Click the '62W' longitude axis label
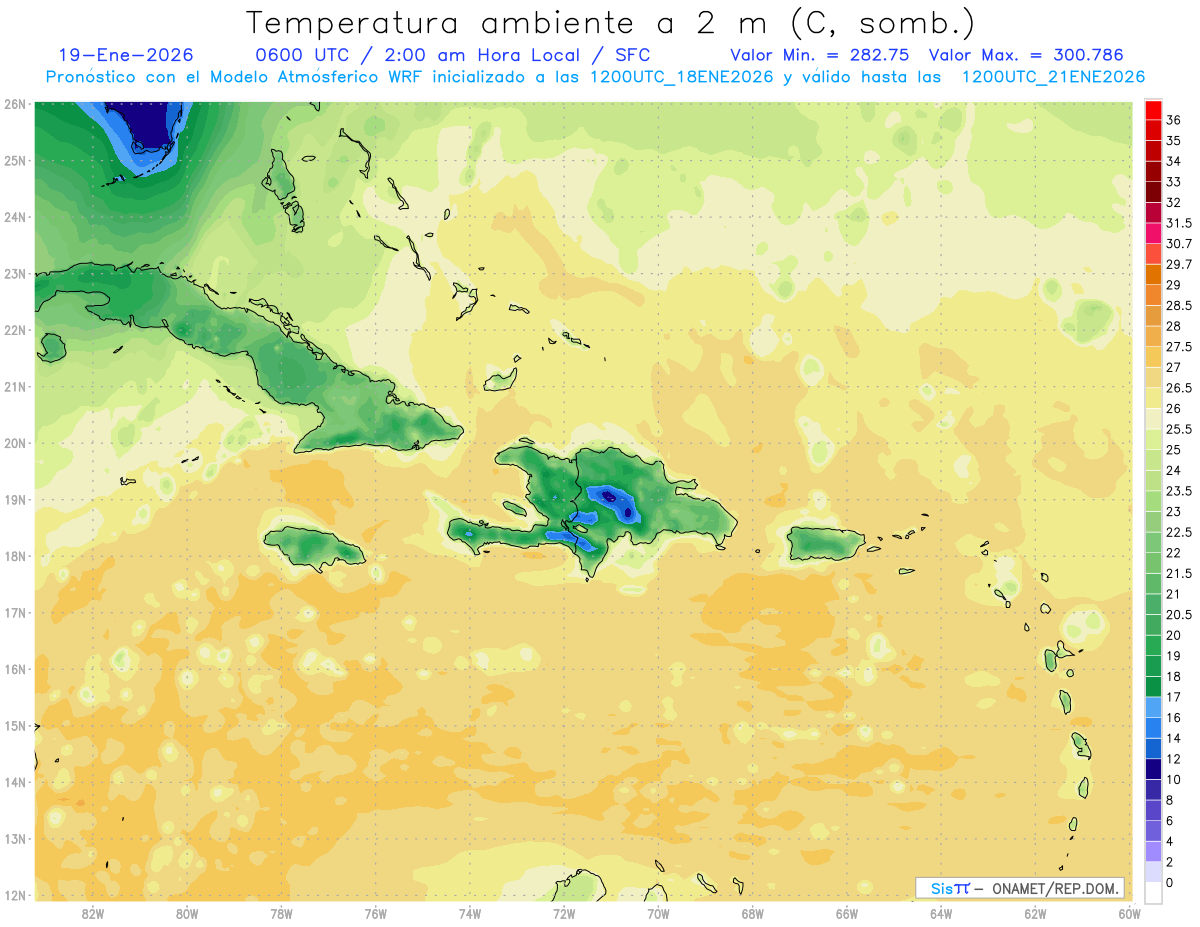Image resolution: width=1200 pixels, height=927 pixels. pyautogui.click(x=1036, y=913)
